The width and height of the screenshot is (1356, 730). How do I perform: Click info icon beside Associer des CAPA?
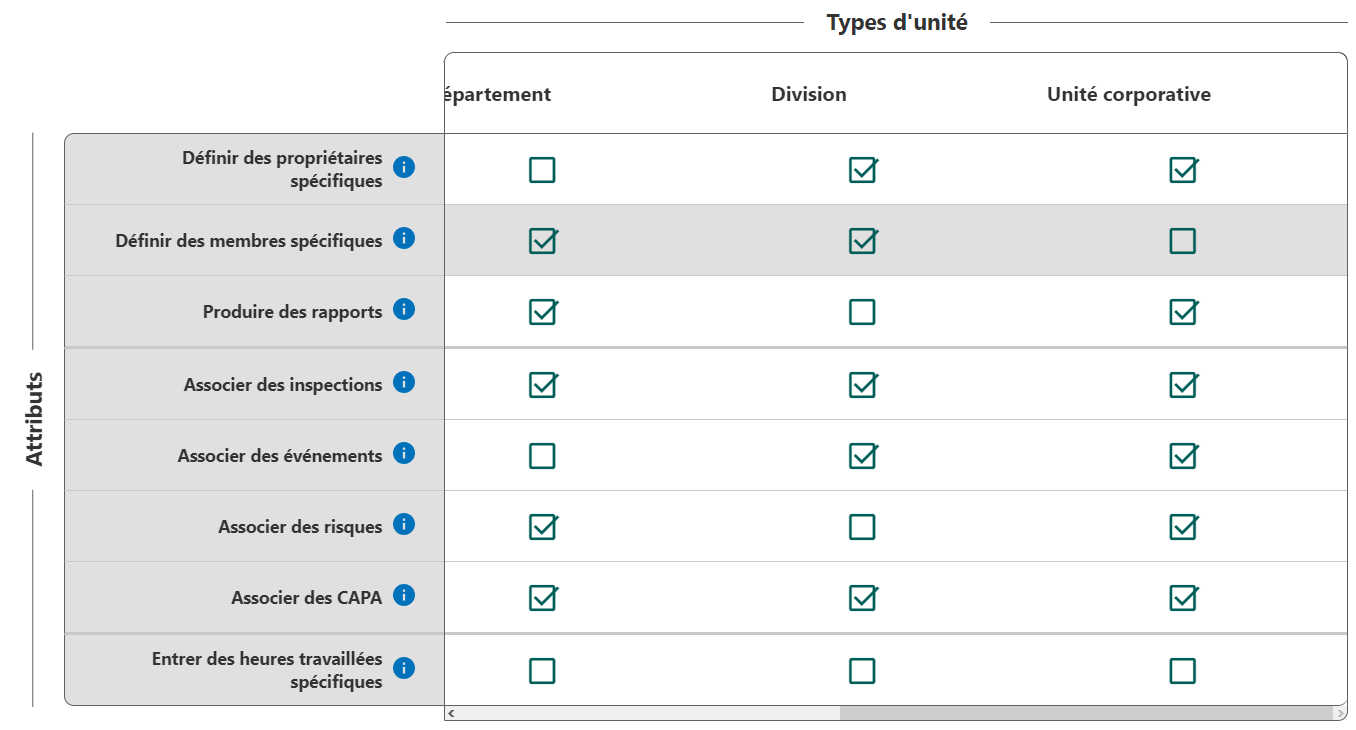[404, 595]
